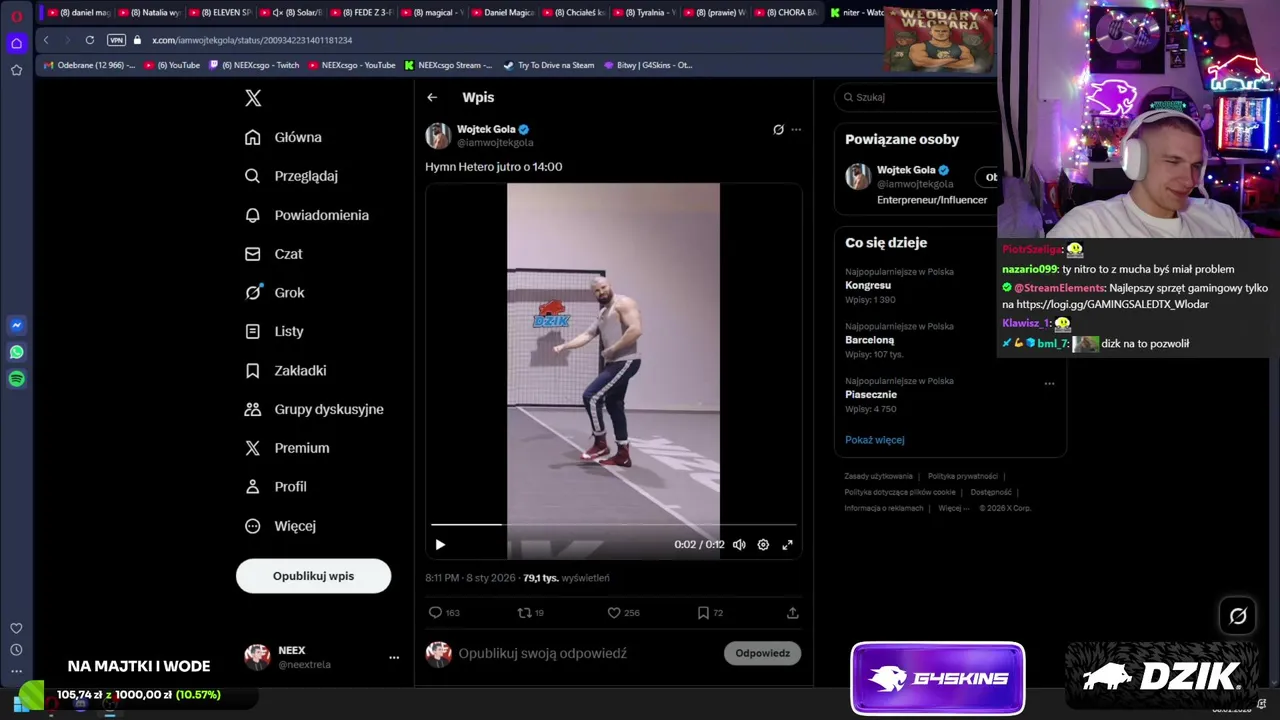1280x720 pixels.
Task: Enter video fullscreen mode
Action: (x=788, y=545)
